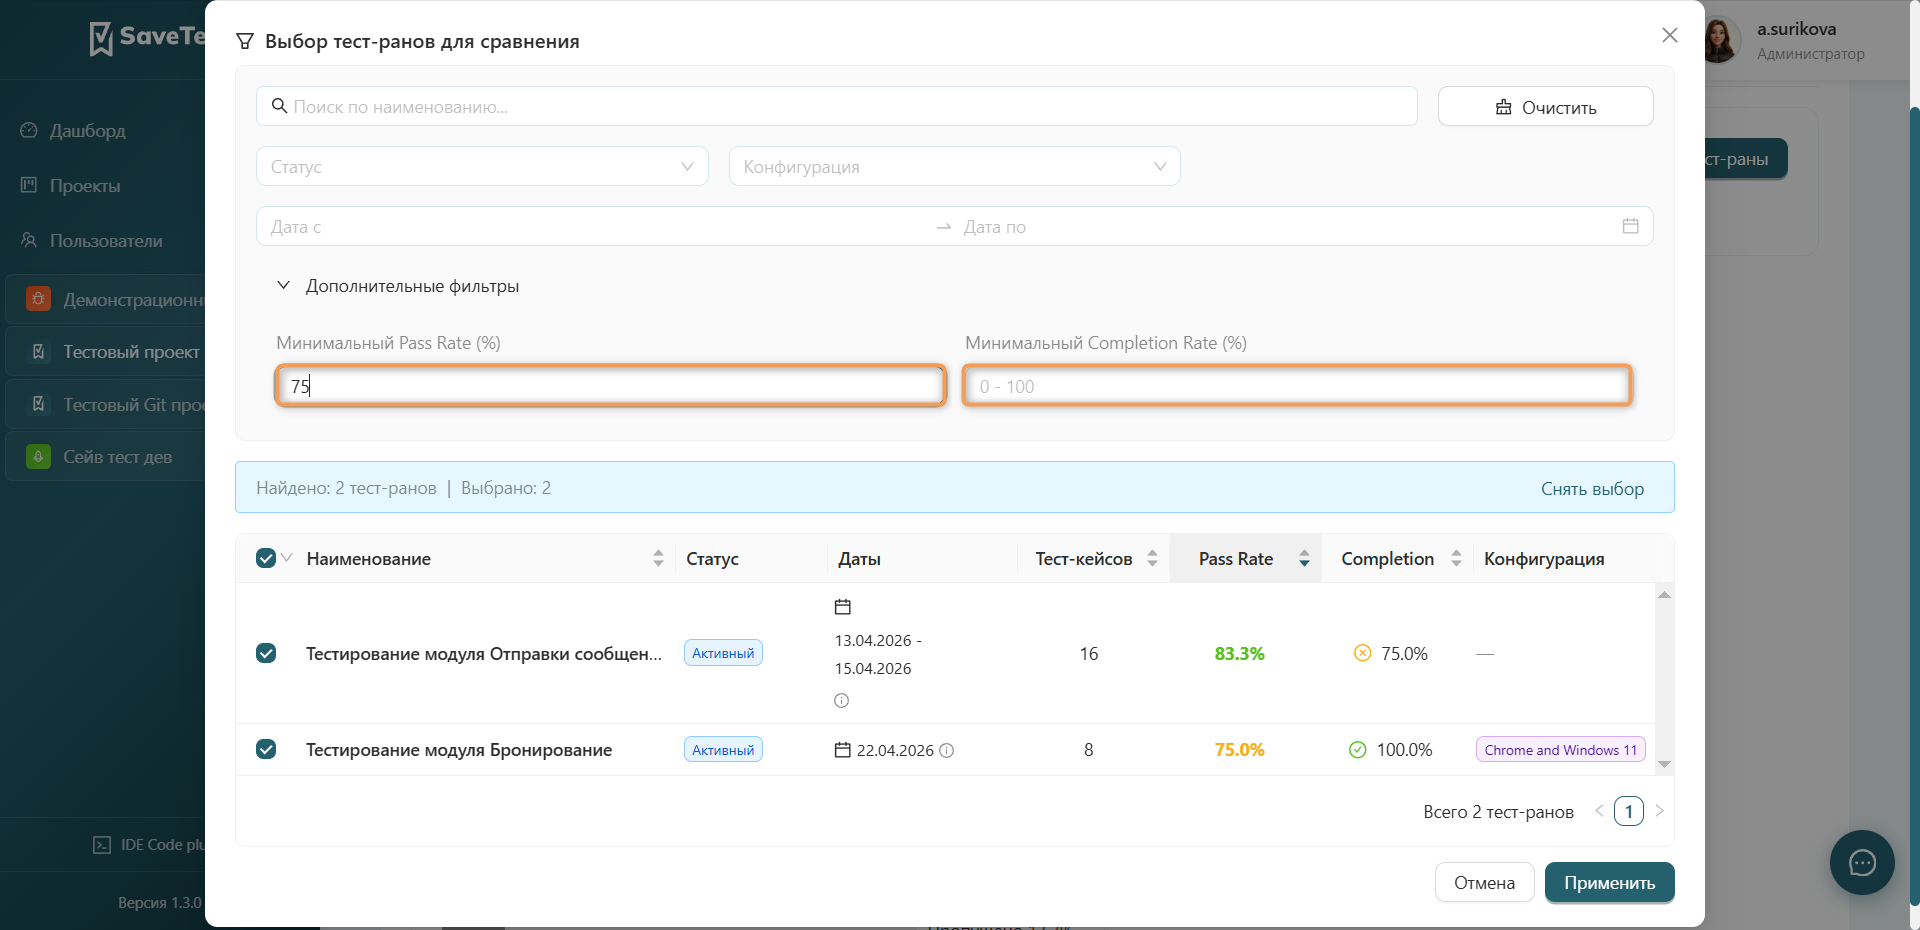1920x930 pixels.
Task: Click info icon under 15.04.2026 date
Action: pyautogui.click(x=841, y=700)
